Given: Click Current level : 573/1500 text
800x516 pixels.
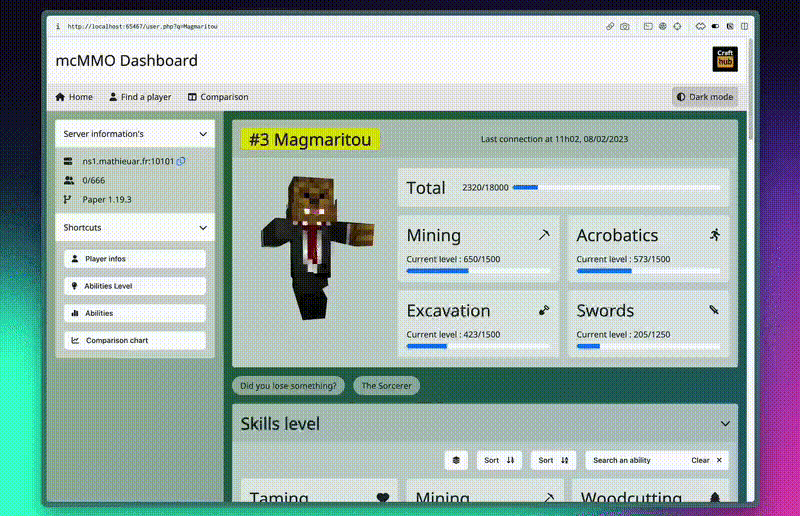Looking at the screenshot, I should tap(623, 259).
